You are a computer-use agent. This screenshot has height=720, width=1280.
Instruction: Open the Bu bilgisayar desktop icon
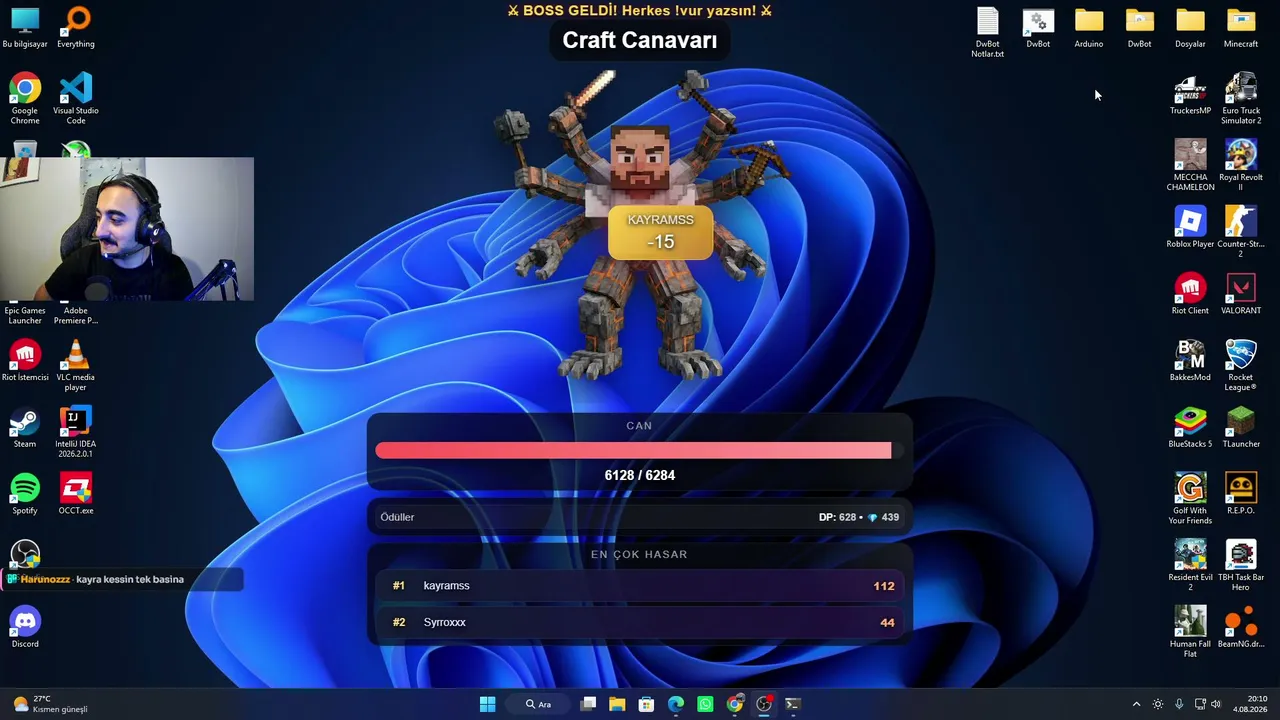point(25,27)
